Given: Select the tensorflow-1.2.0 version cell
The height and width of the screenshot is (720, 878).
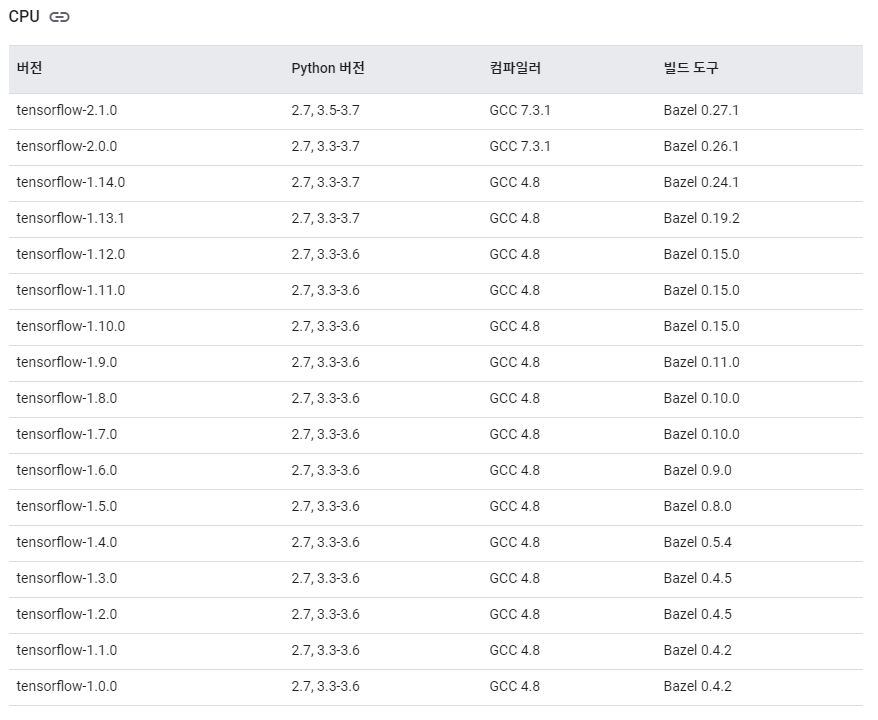Looking at the screenshot, I should [x=67, y=615].
